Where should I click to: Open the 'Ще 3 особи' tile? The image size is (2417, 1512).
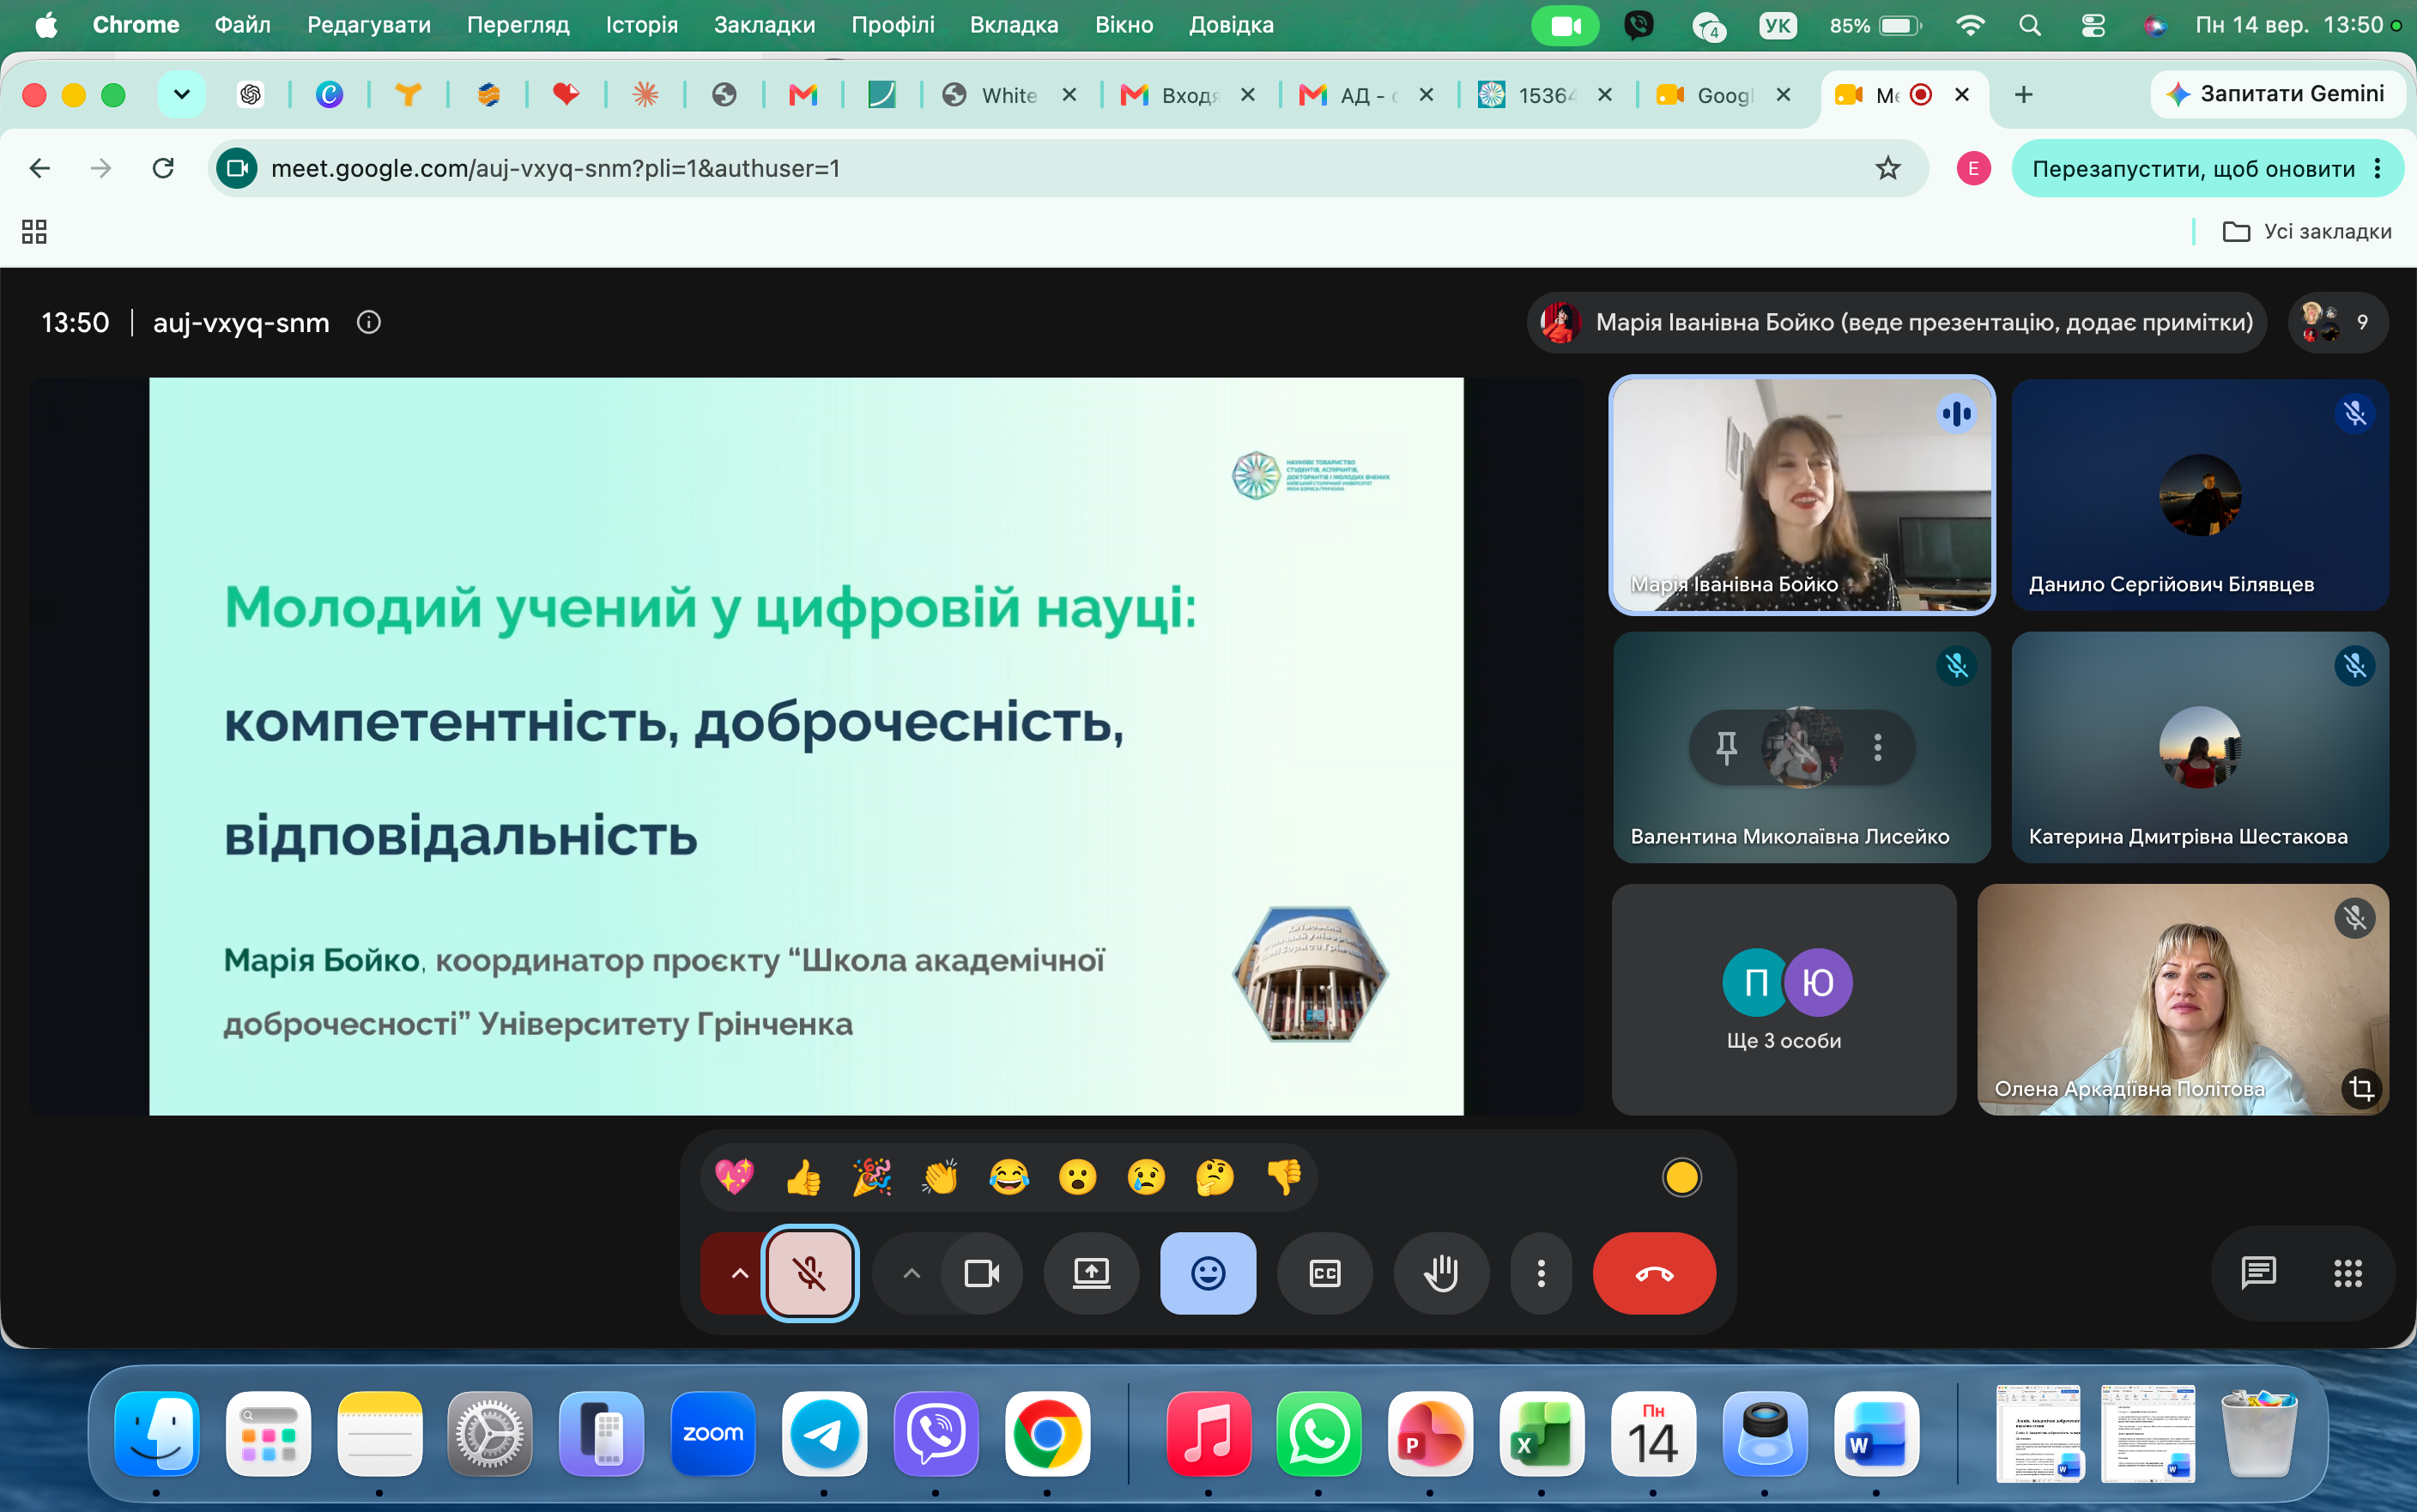coord(1783,999)
